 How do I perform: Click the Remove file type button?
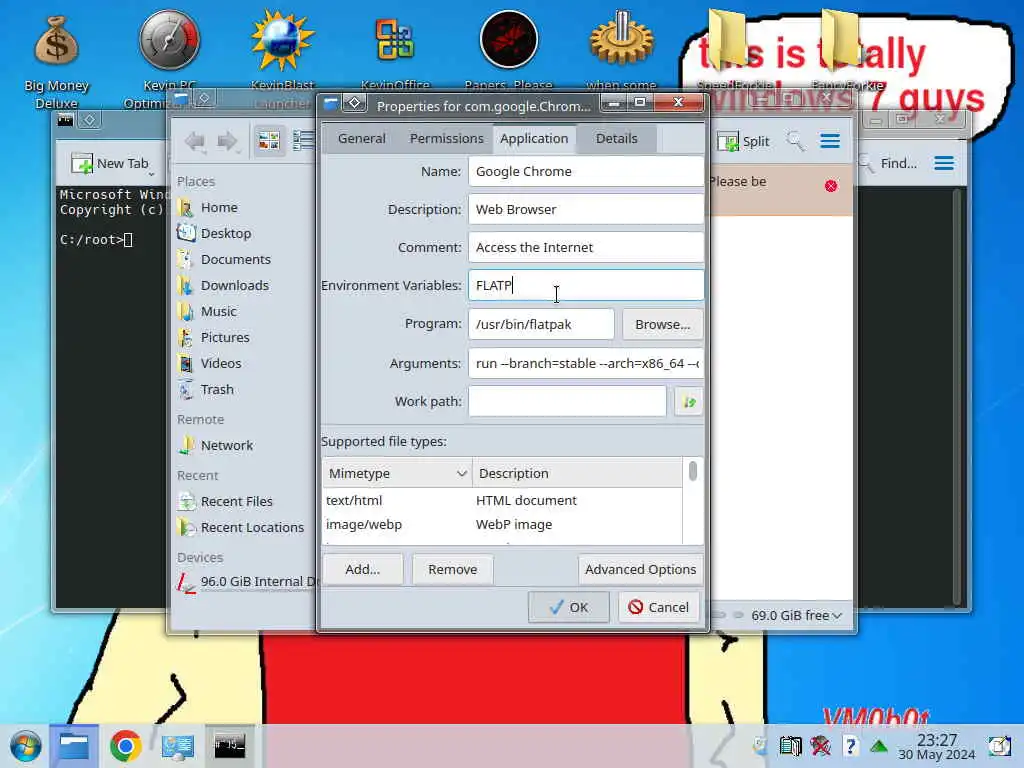click(453, 569)
